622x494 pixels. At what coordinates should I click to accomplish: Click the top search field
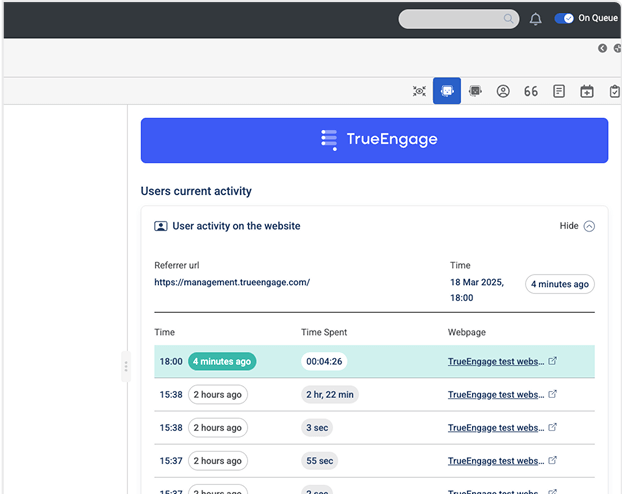click(459, 19)
